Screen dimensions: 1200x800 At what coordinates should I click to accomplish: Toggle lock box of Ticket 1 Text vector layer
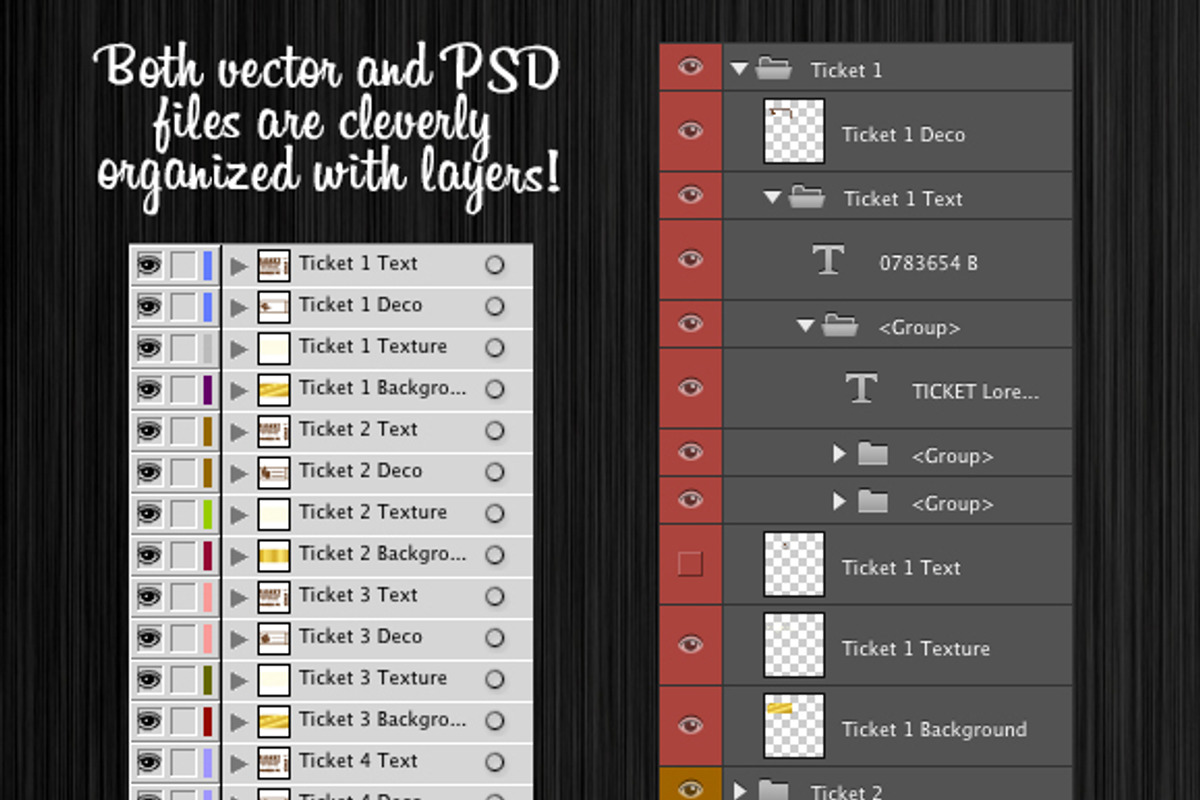[x=183, y=265]
